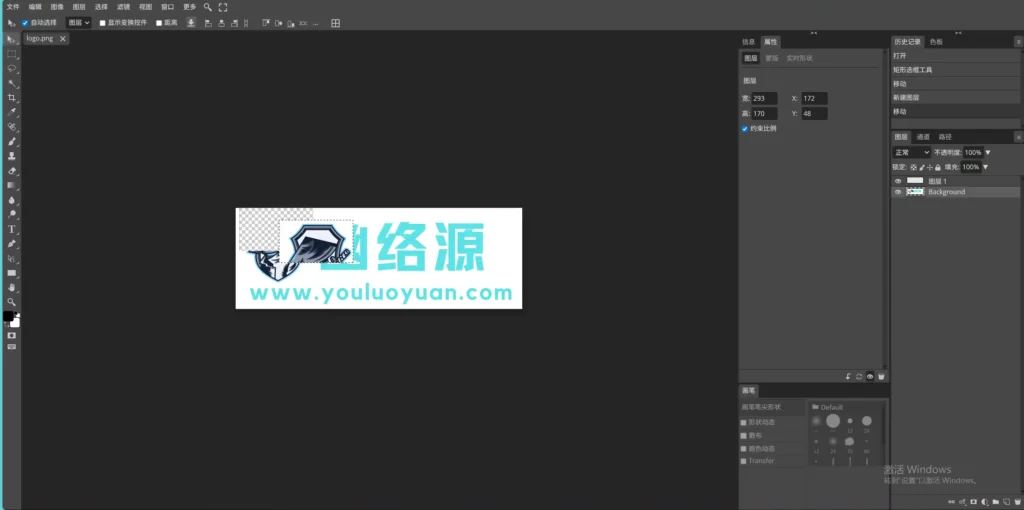Toggle lock position icon
This screenshot has width=1024, height=510.
coord(929,168)
